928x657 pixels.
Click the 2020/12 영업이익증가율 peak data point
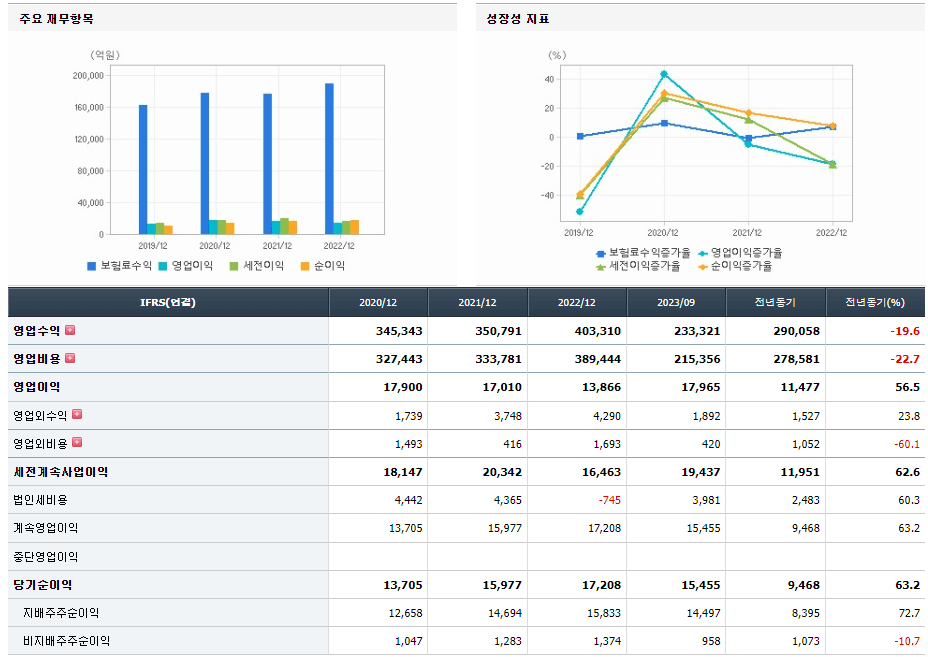click(664, 74)
